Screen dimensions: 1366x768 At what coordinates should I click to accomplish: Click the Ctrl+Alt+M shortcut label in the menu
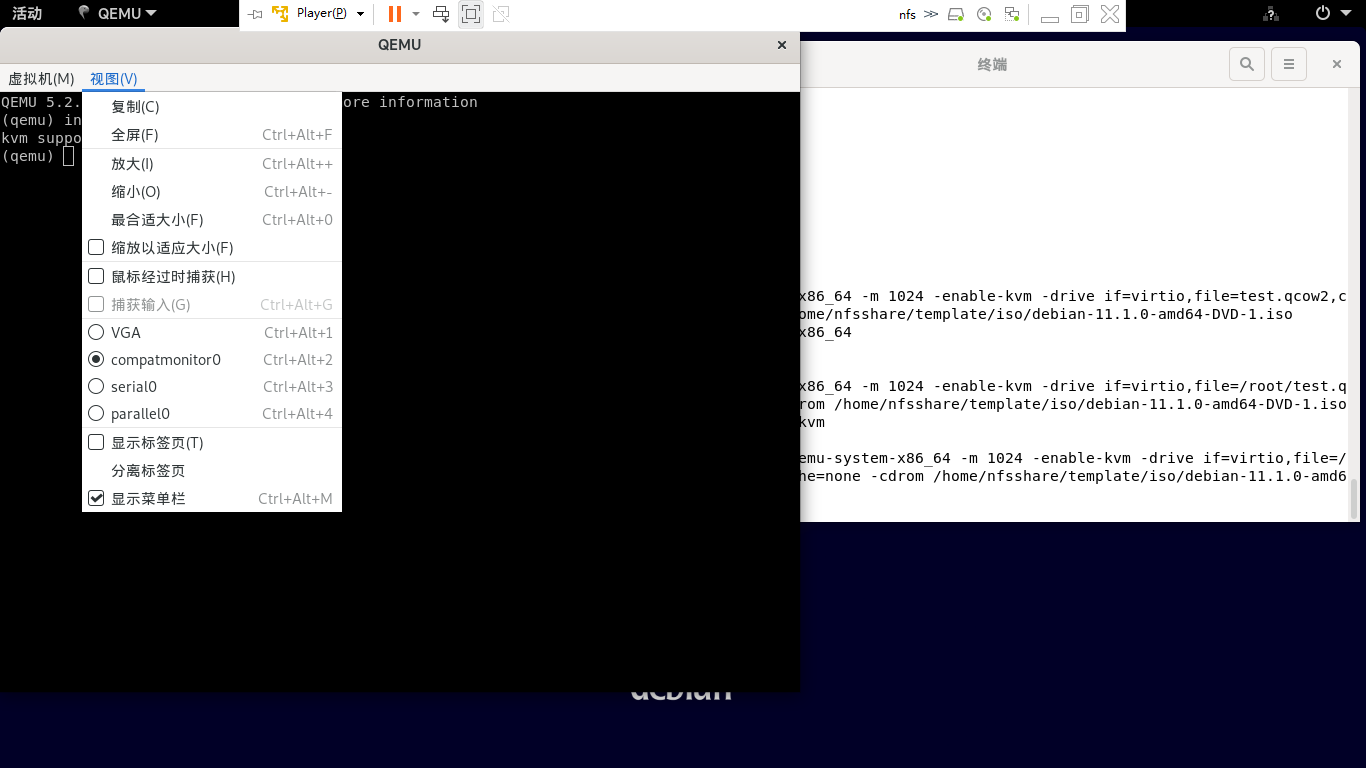point(295,498)
